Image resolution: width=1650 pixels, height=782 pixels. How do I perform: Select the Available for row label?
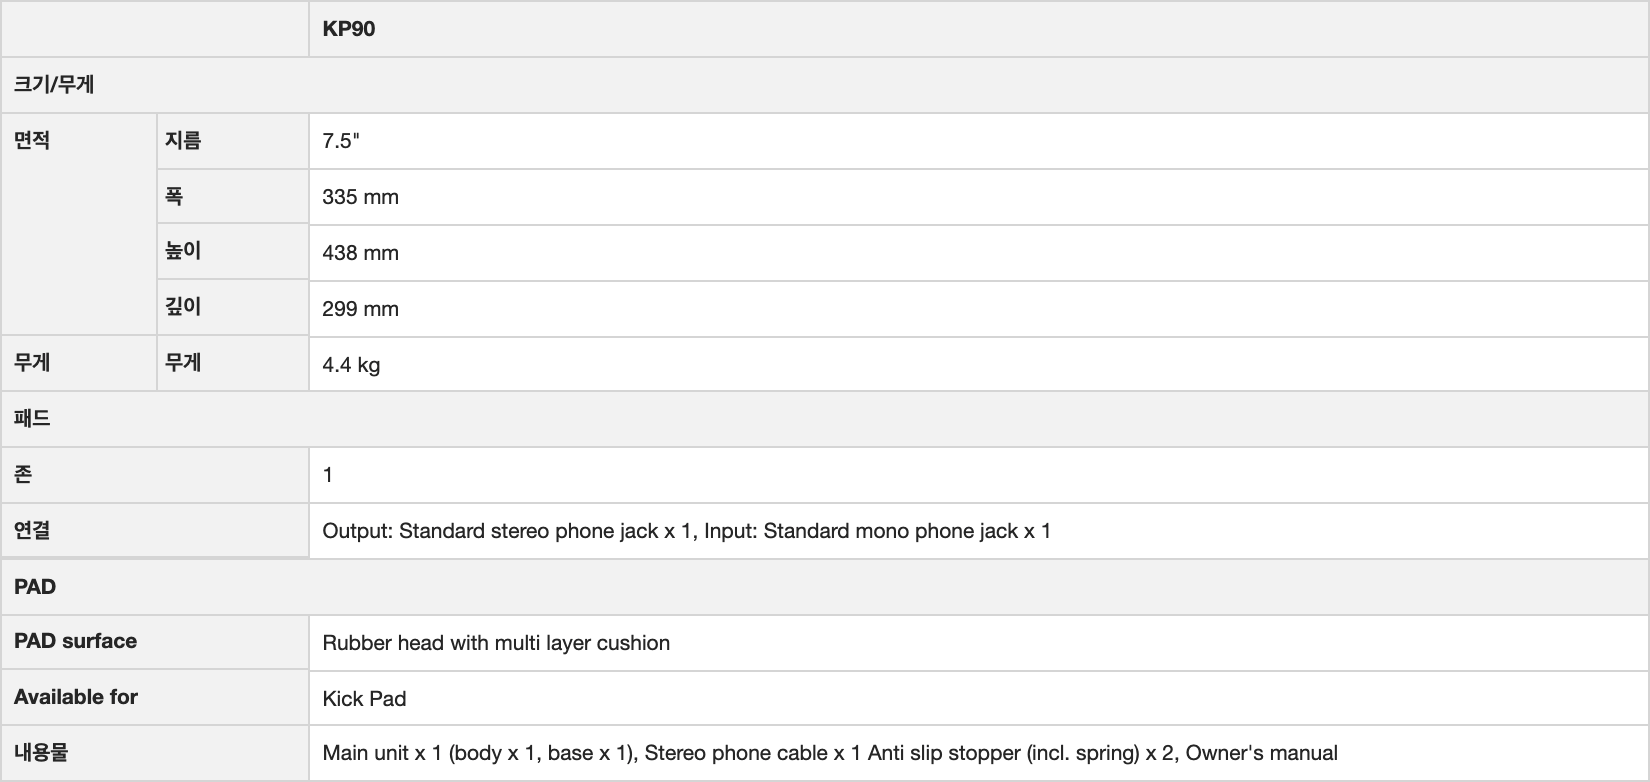pyautogui.click(x=76, y=697)
